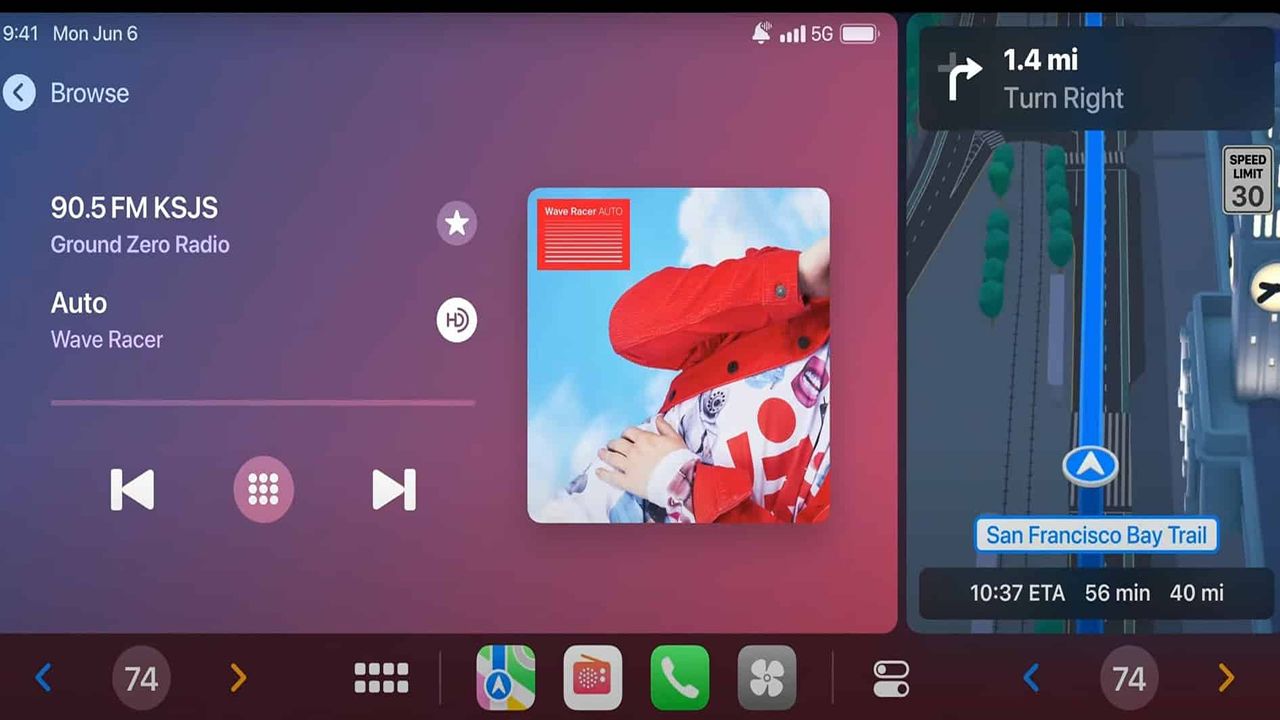Open the ETA trip details bar
Viewport: 1280px width, 720px height.
[x=1096, y=593]
